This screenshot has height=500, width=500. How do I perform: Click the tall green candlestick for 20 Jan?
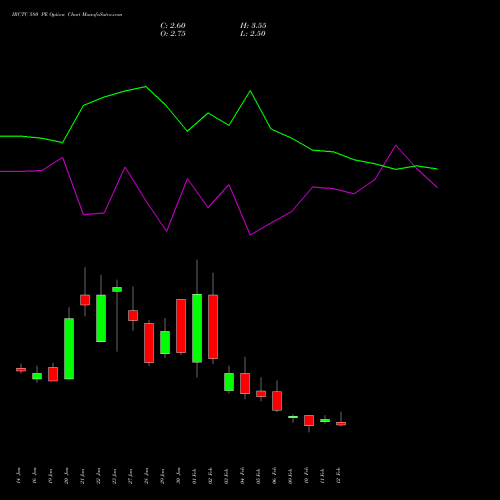69,349
